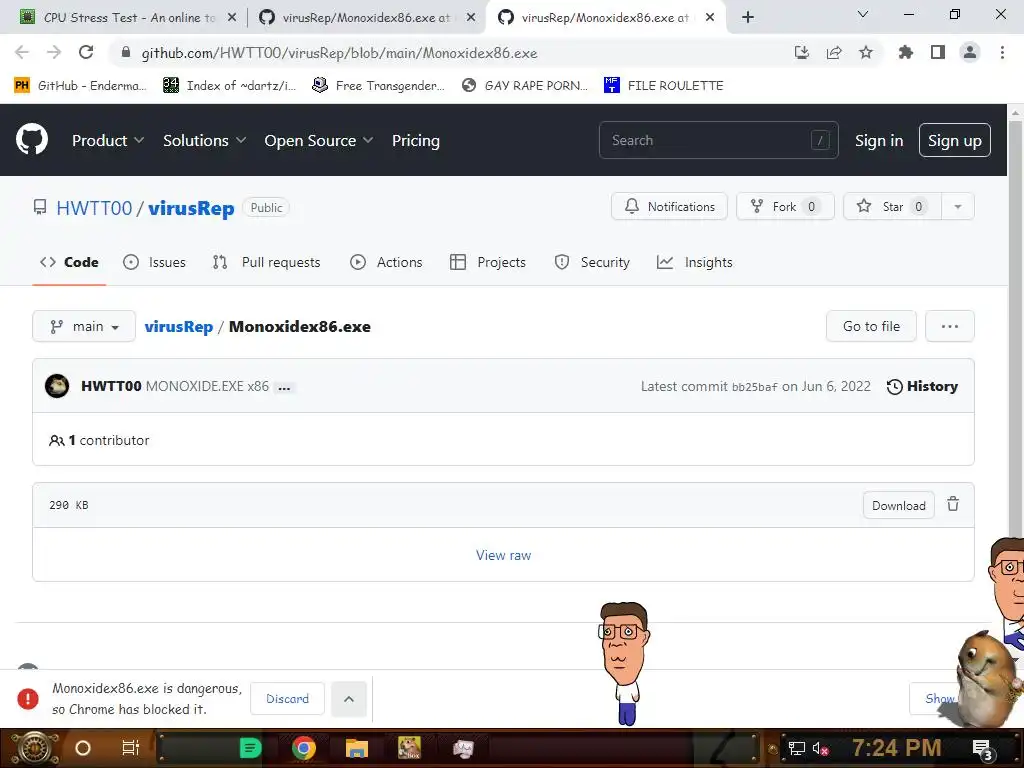Expand commit message ellipsis
1024x768 pixels.
tap(284, 387)
